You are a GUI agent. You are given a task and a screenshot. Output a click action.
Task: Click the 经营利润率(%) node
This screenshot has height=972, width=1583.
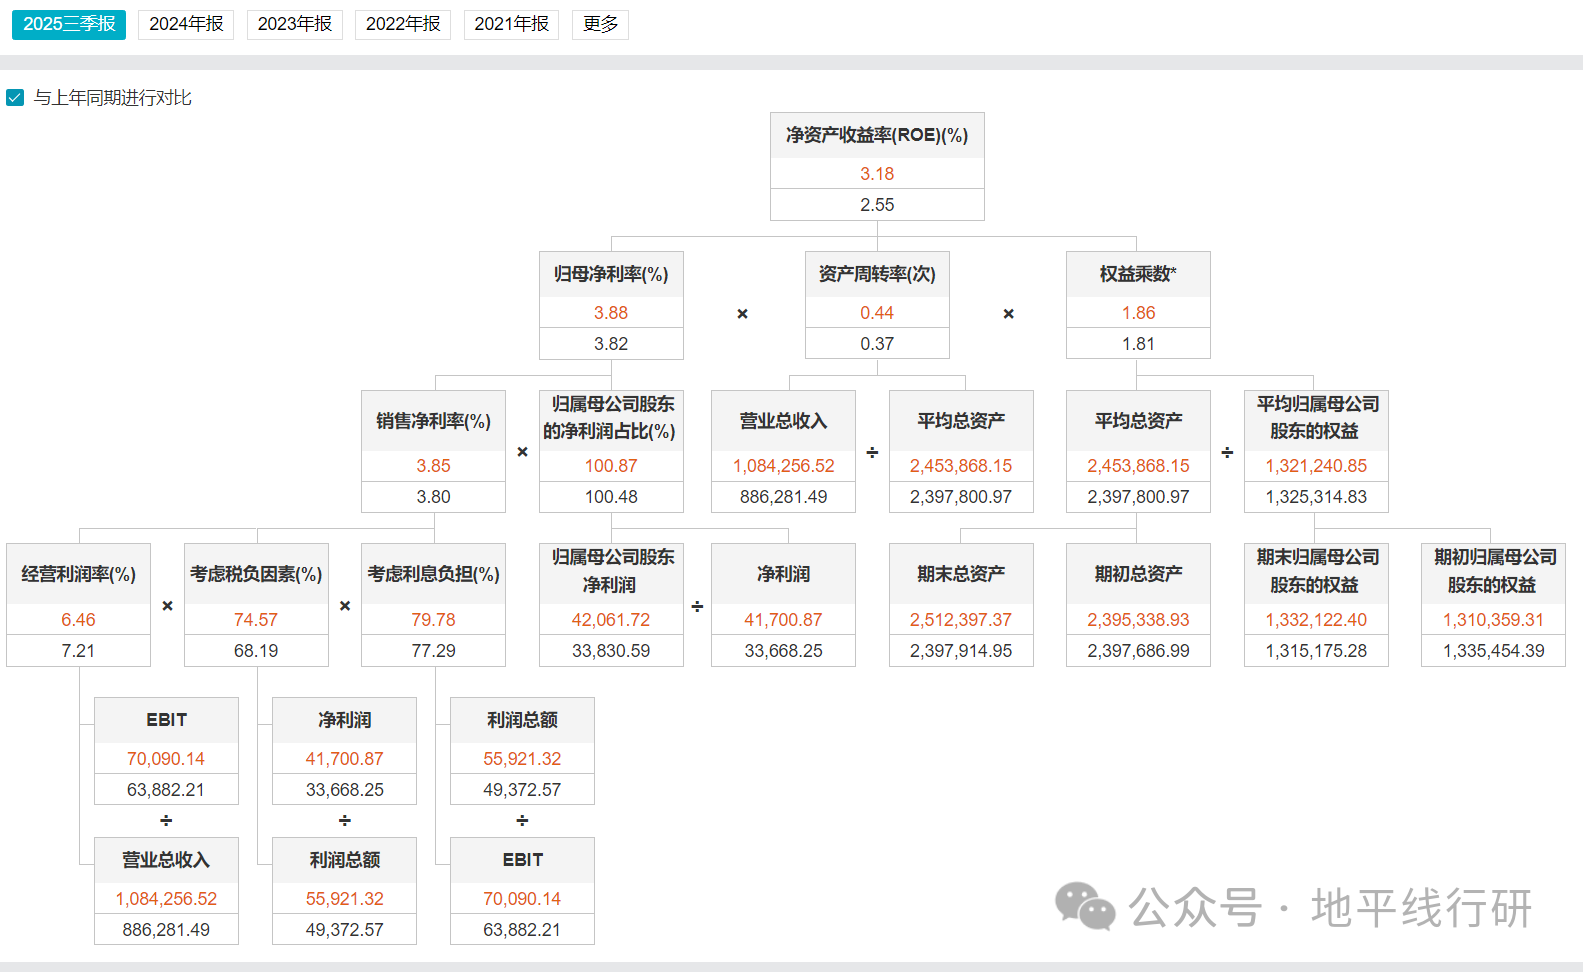[x=78, y=574]
